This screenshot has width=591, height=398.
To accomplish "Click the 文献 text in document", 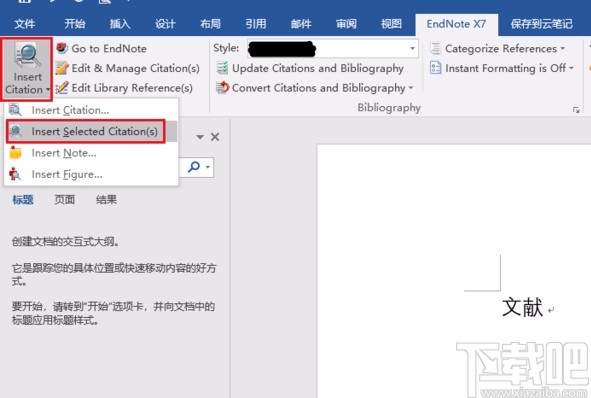I will (522, 307).
